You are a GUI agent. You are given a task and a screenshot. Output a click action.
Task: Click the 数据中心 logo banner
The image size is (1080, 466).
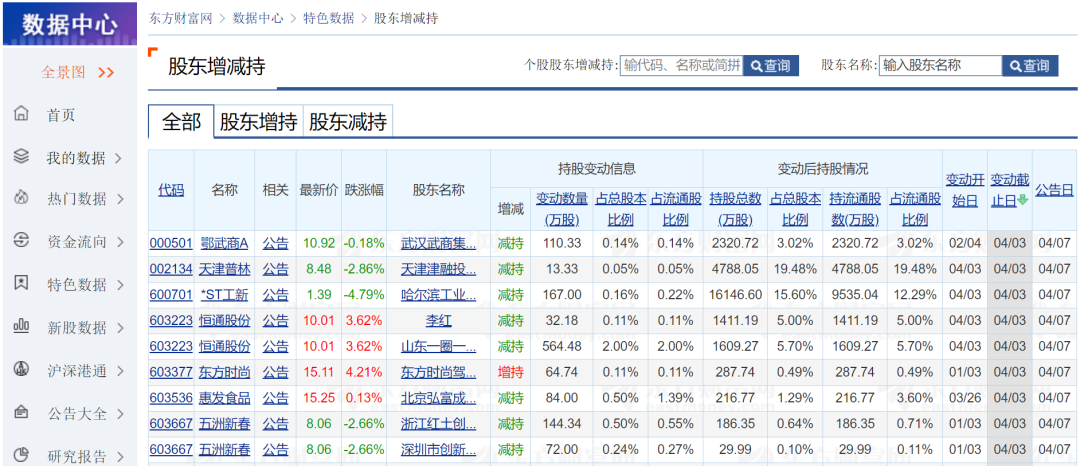(x=68, y=23)
